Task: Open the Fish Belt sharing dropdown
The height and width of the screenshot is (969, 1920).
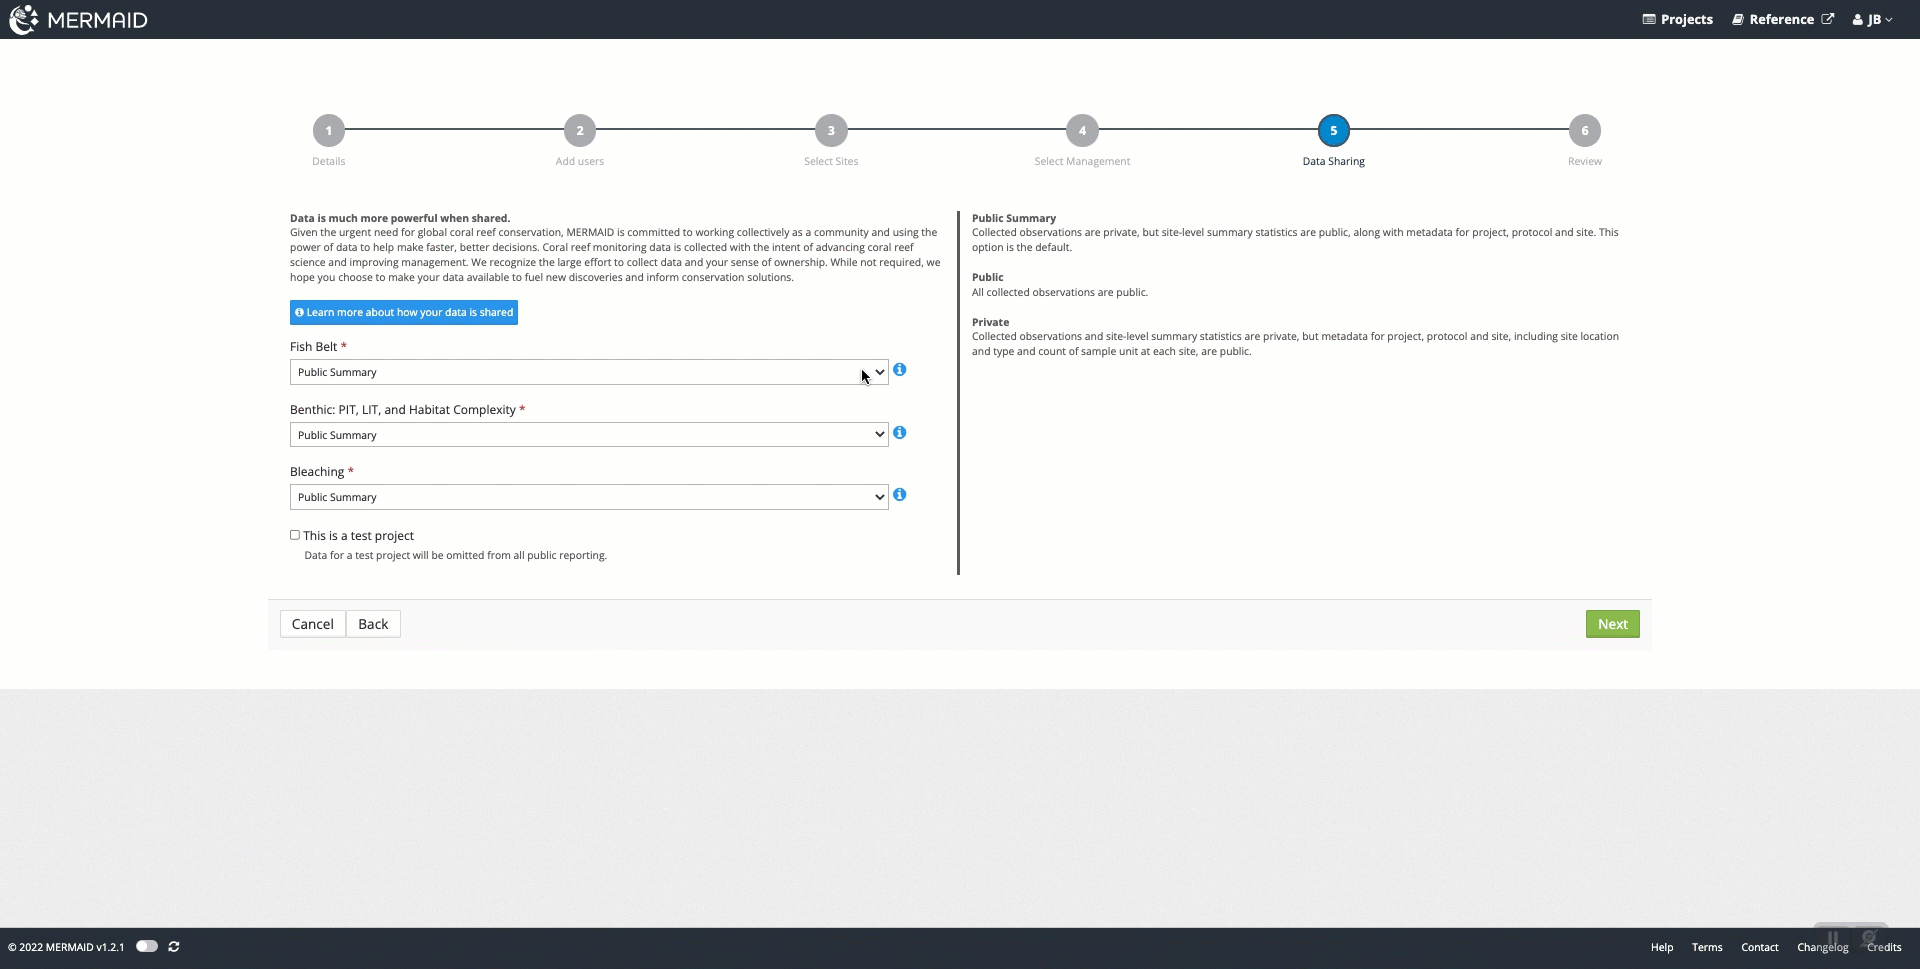Action: (x=588, y=372)
